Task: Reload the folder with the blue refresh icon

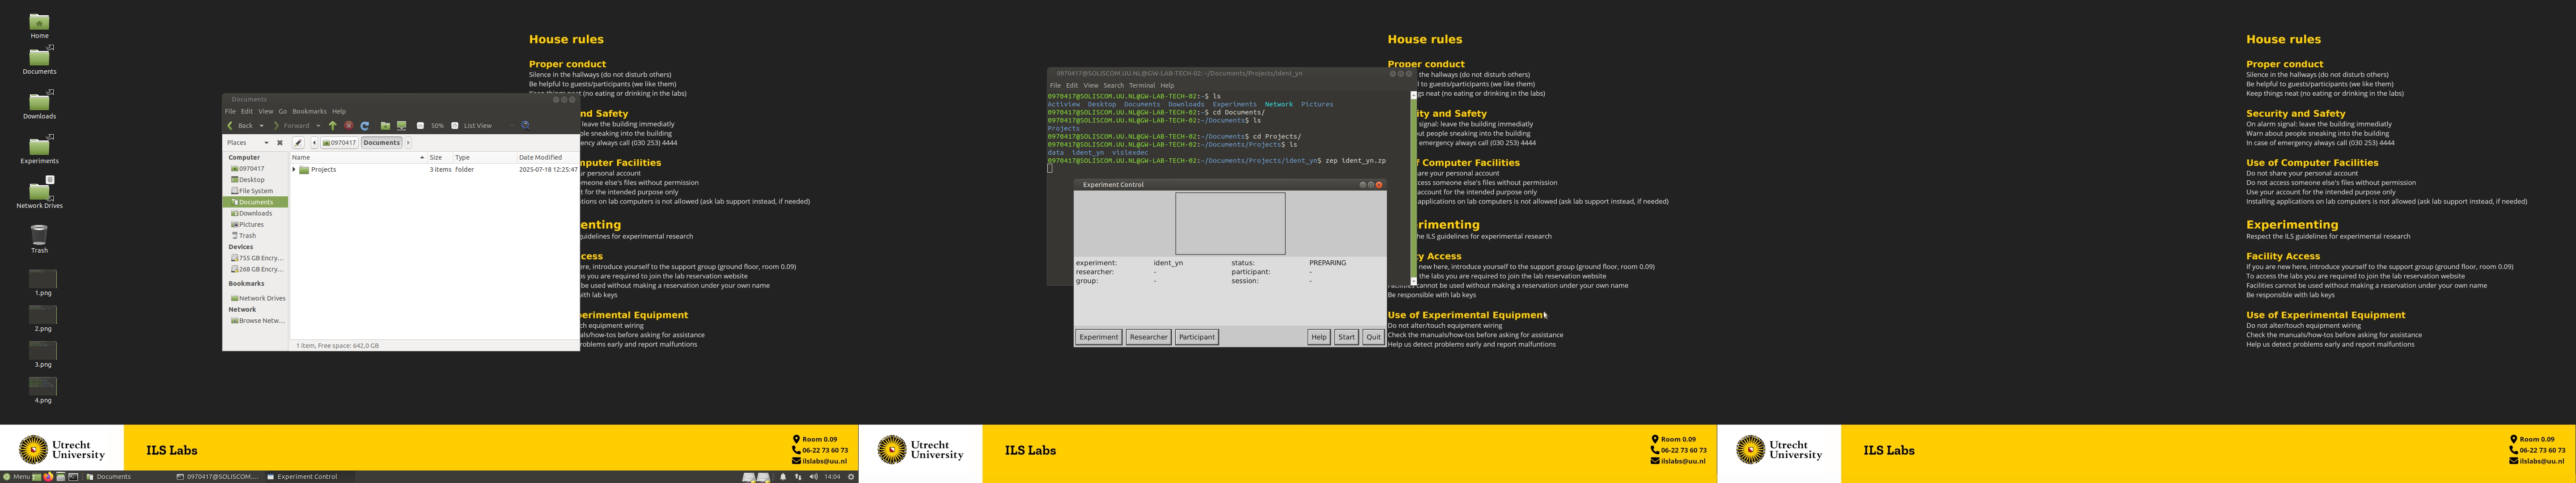Action: pyautogui.click(x=365, y=126)
